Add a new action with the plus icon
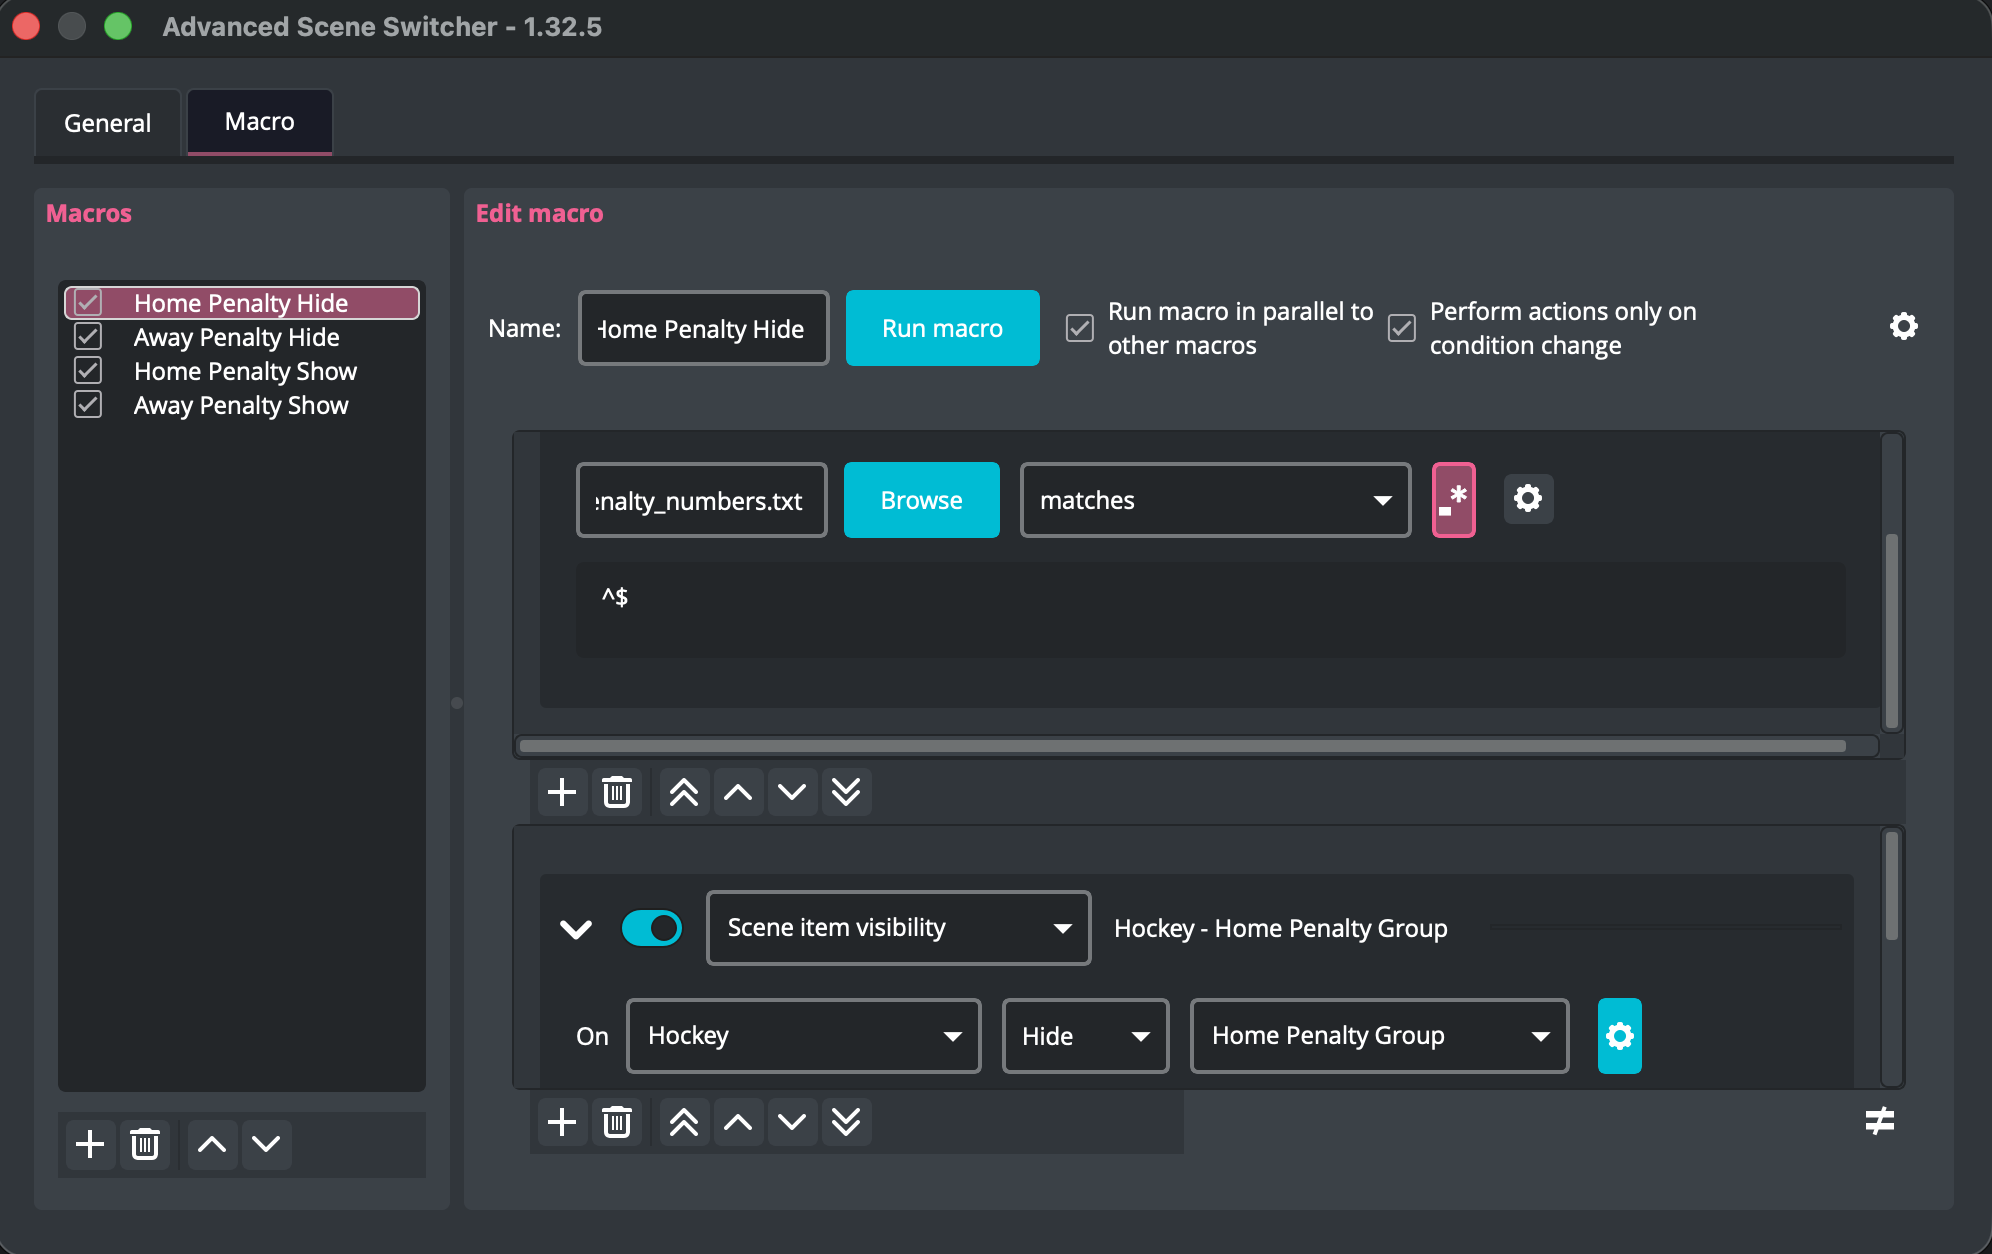This screenshot has width=1992, height=1254. click(x=562, y=1121)
